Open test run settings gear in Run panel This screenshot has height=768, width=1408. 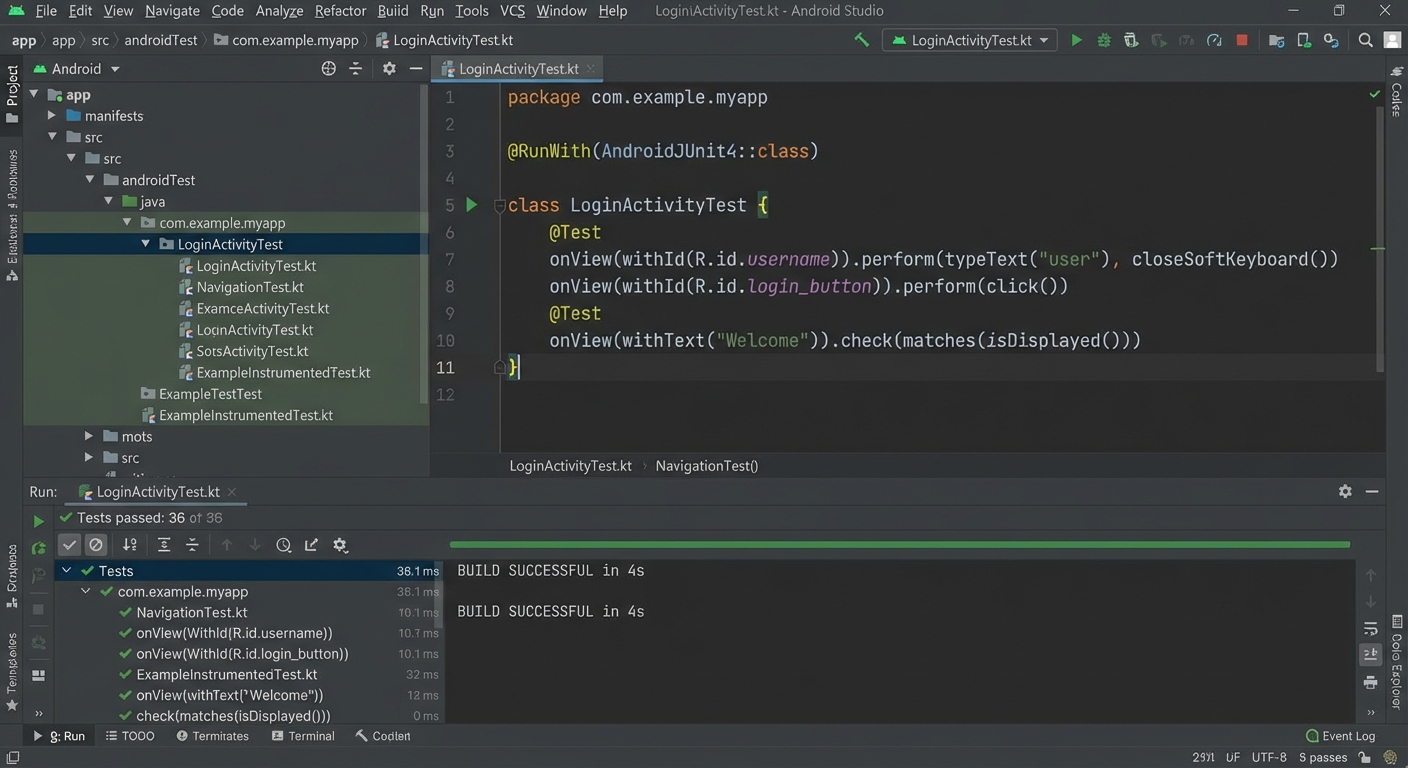[340, 544]
